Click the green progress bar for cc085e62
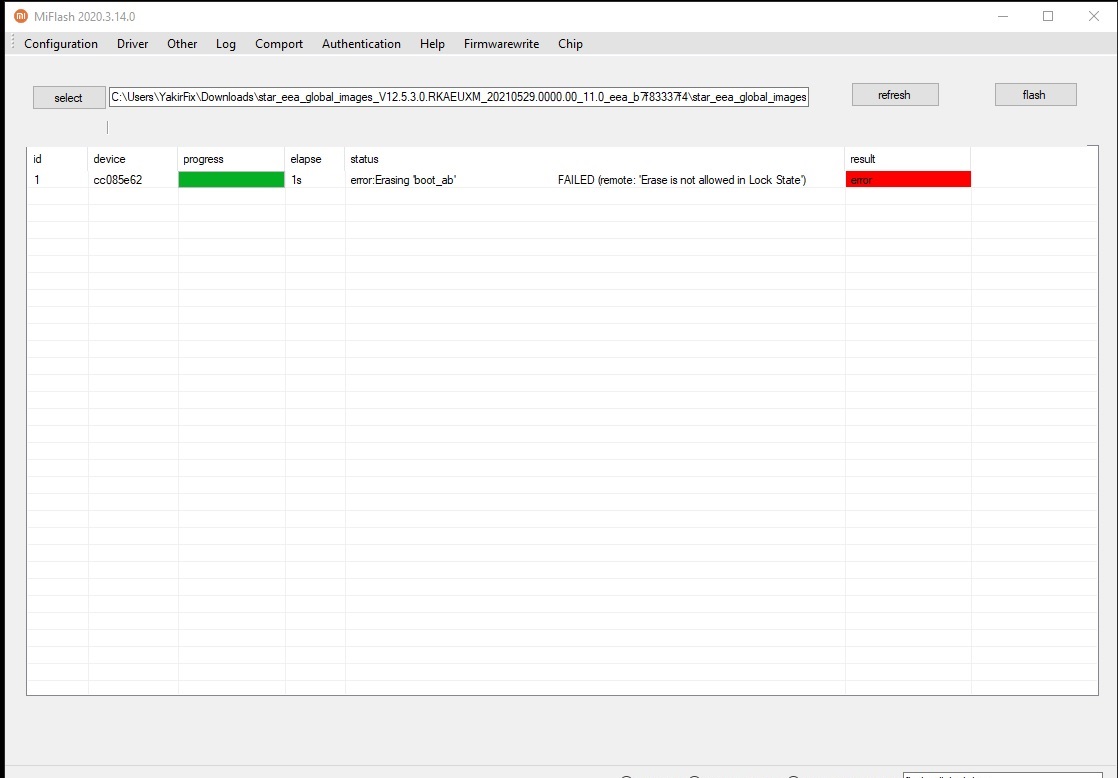 [x=231, y=180]
